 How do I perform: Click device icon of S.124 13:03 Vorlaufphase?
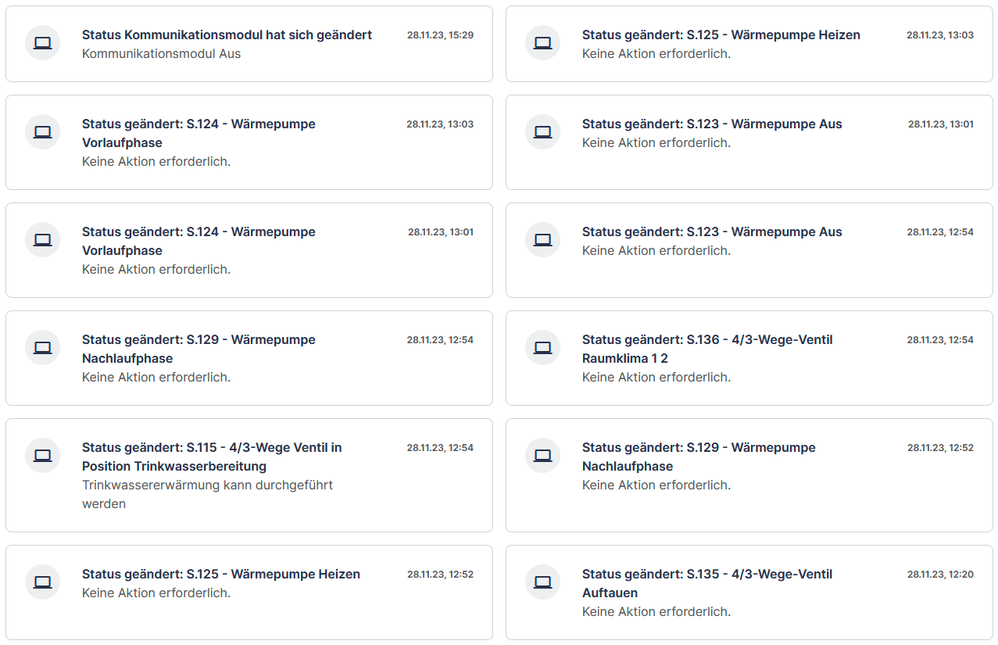click(42, 132)
